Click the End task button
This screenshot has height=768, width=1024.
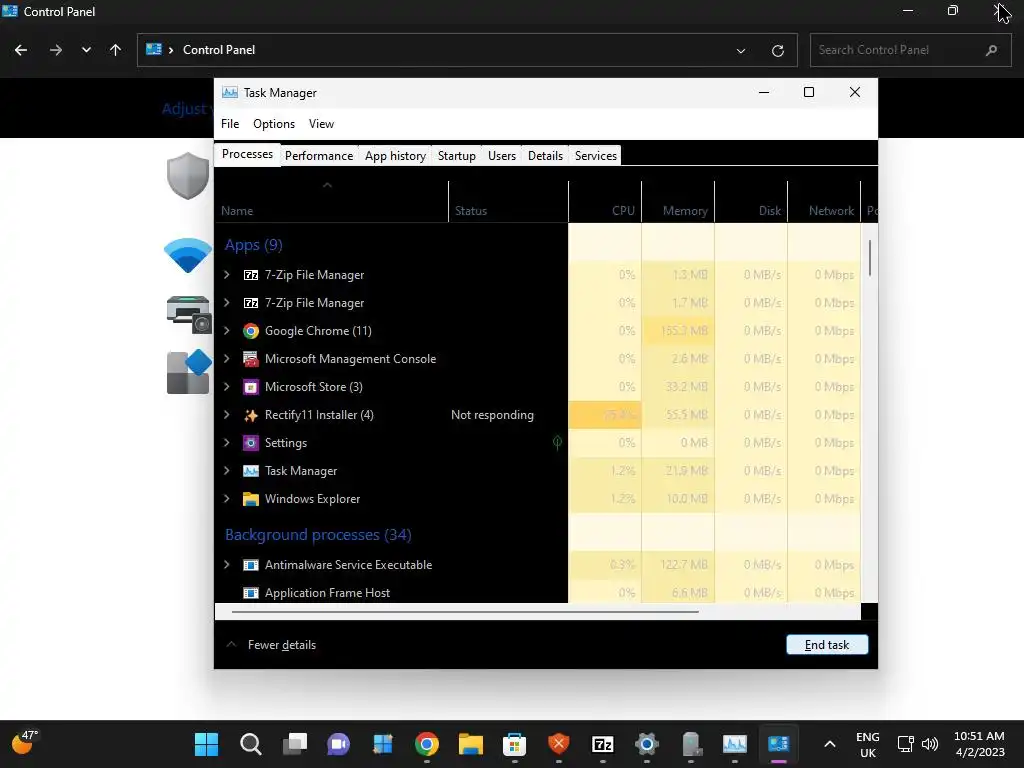827,645
